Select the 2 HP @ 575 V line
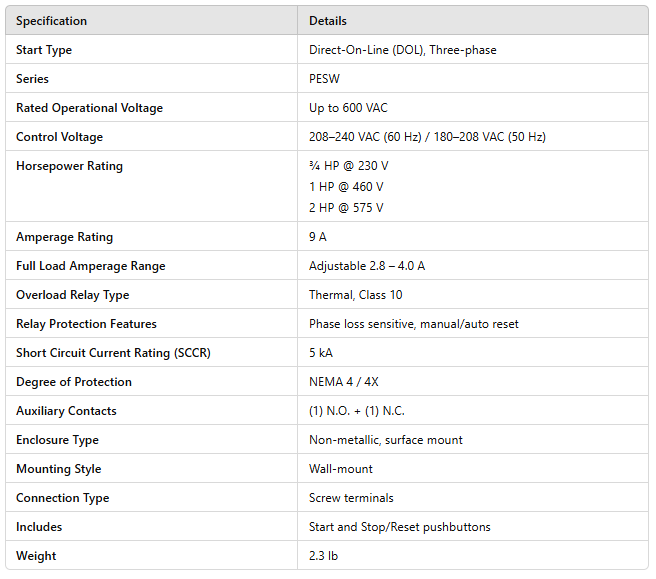 (346, 208)
